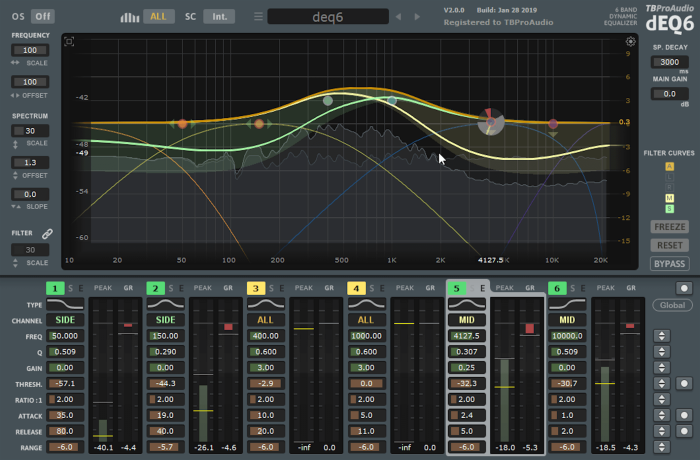Toggle band 1 enable button
This screenshot has width=700, height=460.
click(55, 289)
